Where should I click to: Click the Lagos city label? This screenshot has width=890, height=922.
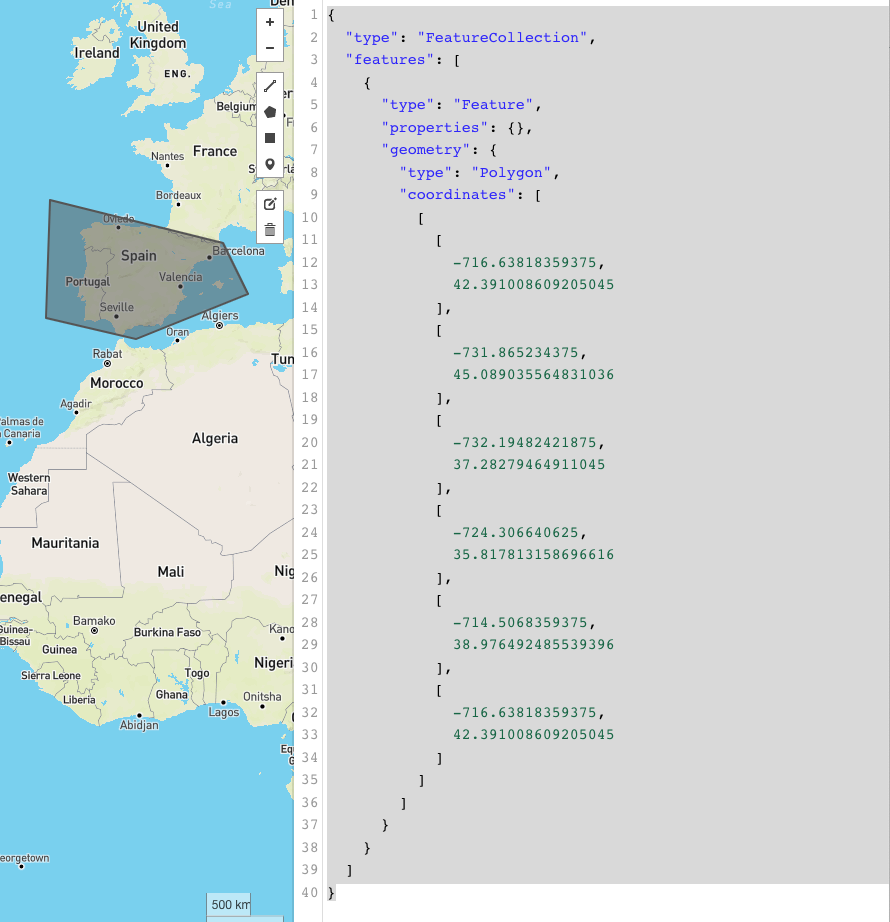tap(223, 713)
